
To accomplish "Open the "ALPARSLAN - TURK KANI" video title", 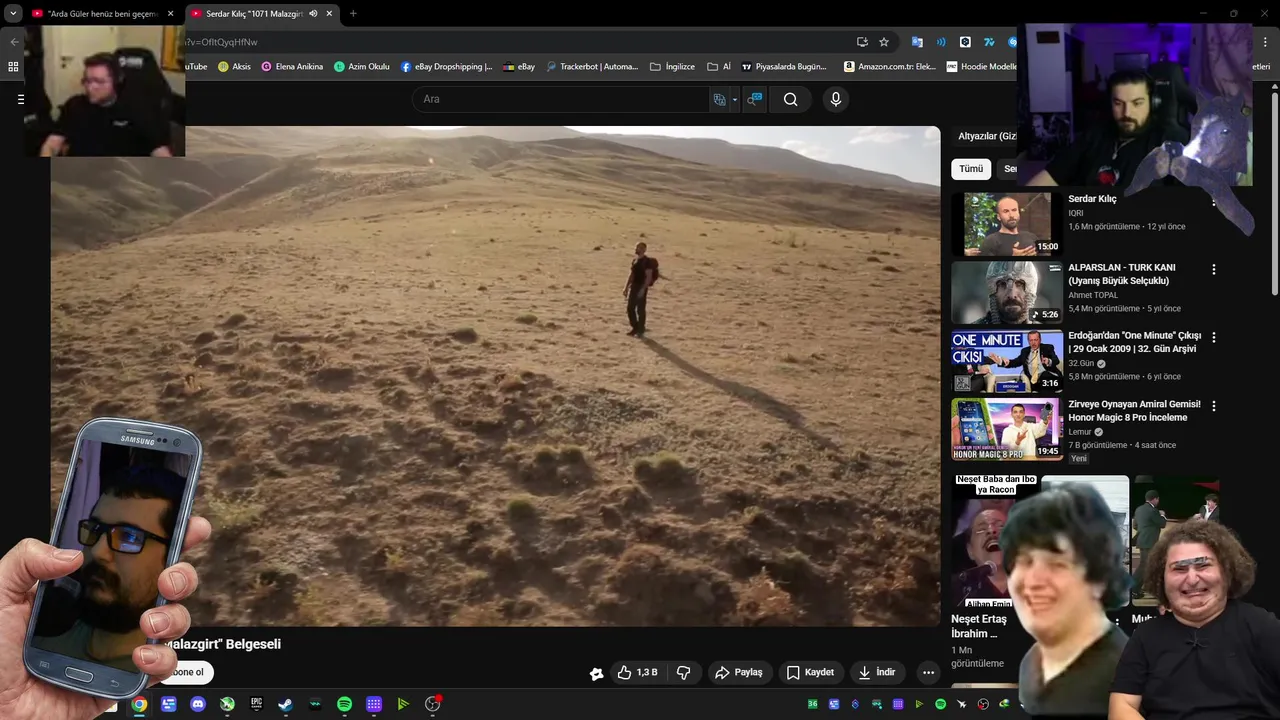I will point(1122,274).
